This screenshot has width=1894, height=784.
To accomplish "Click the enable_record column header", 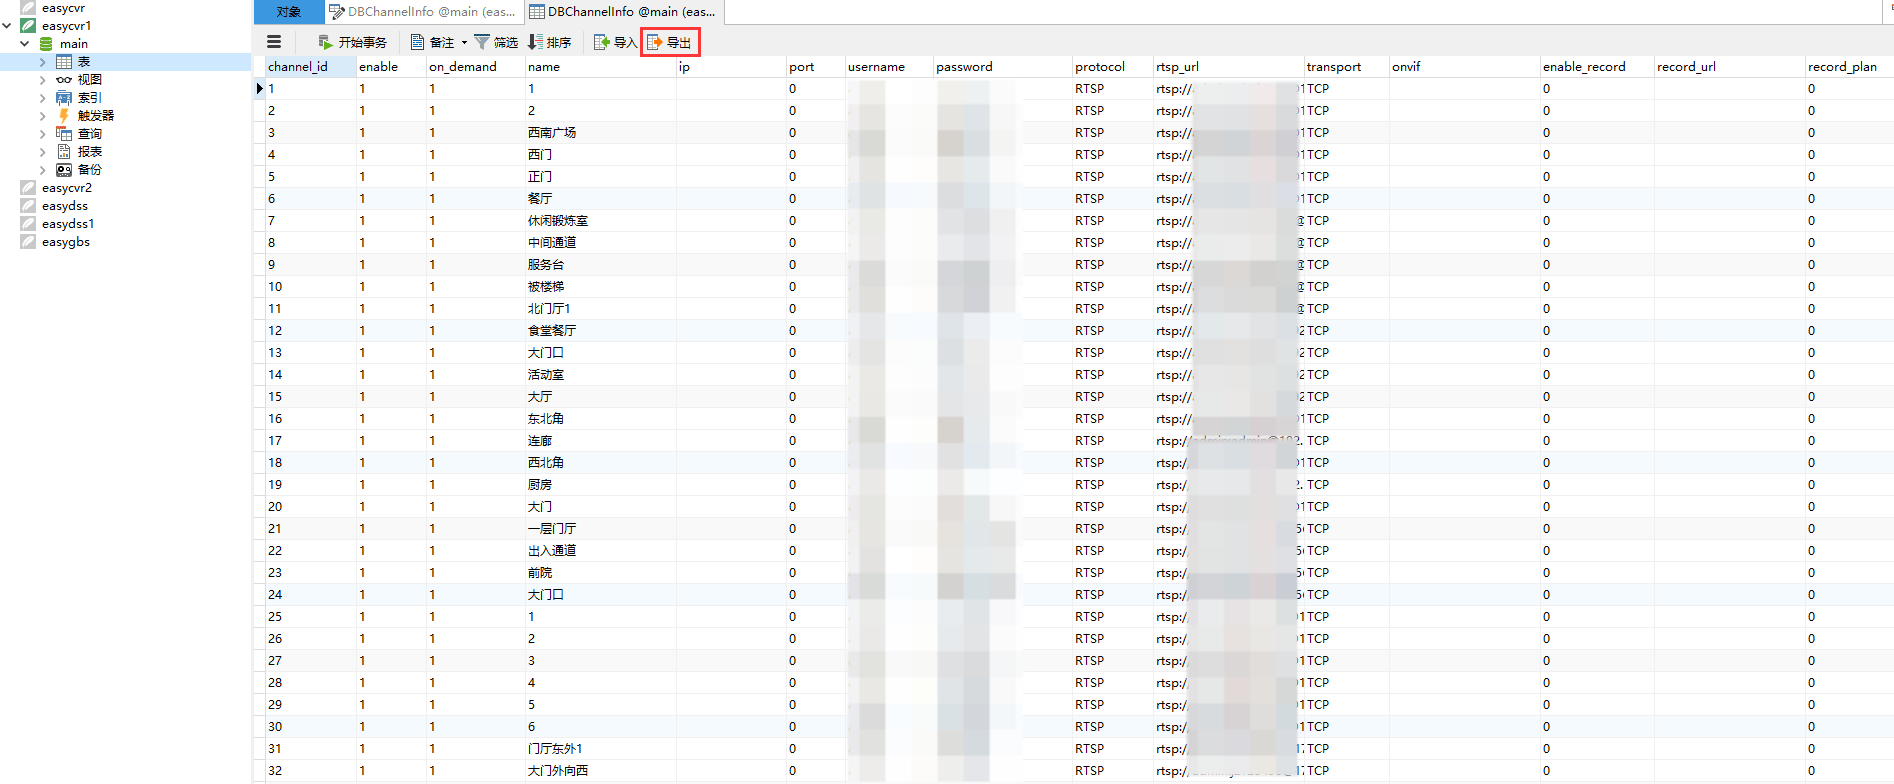I will pos(1598,67).
